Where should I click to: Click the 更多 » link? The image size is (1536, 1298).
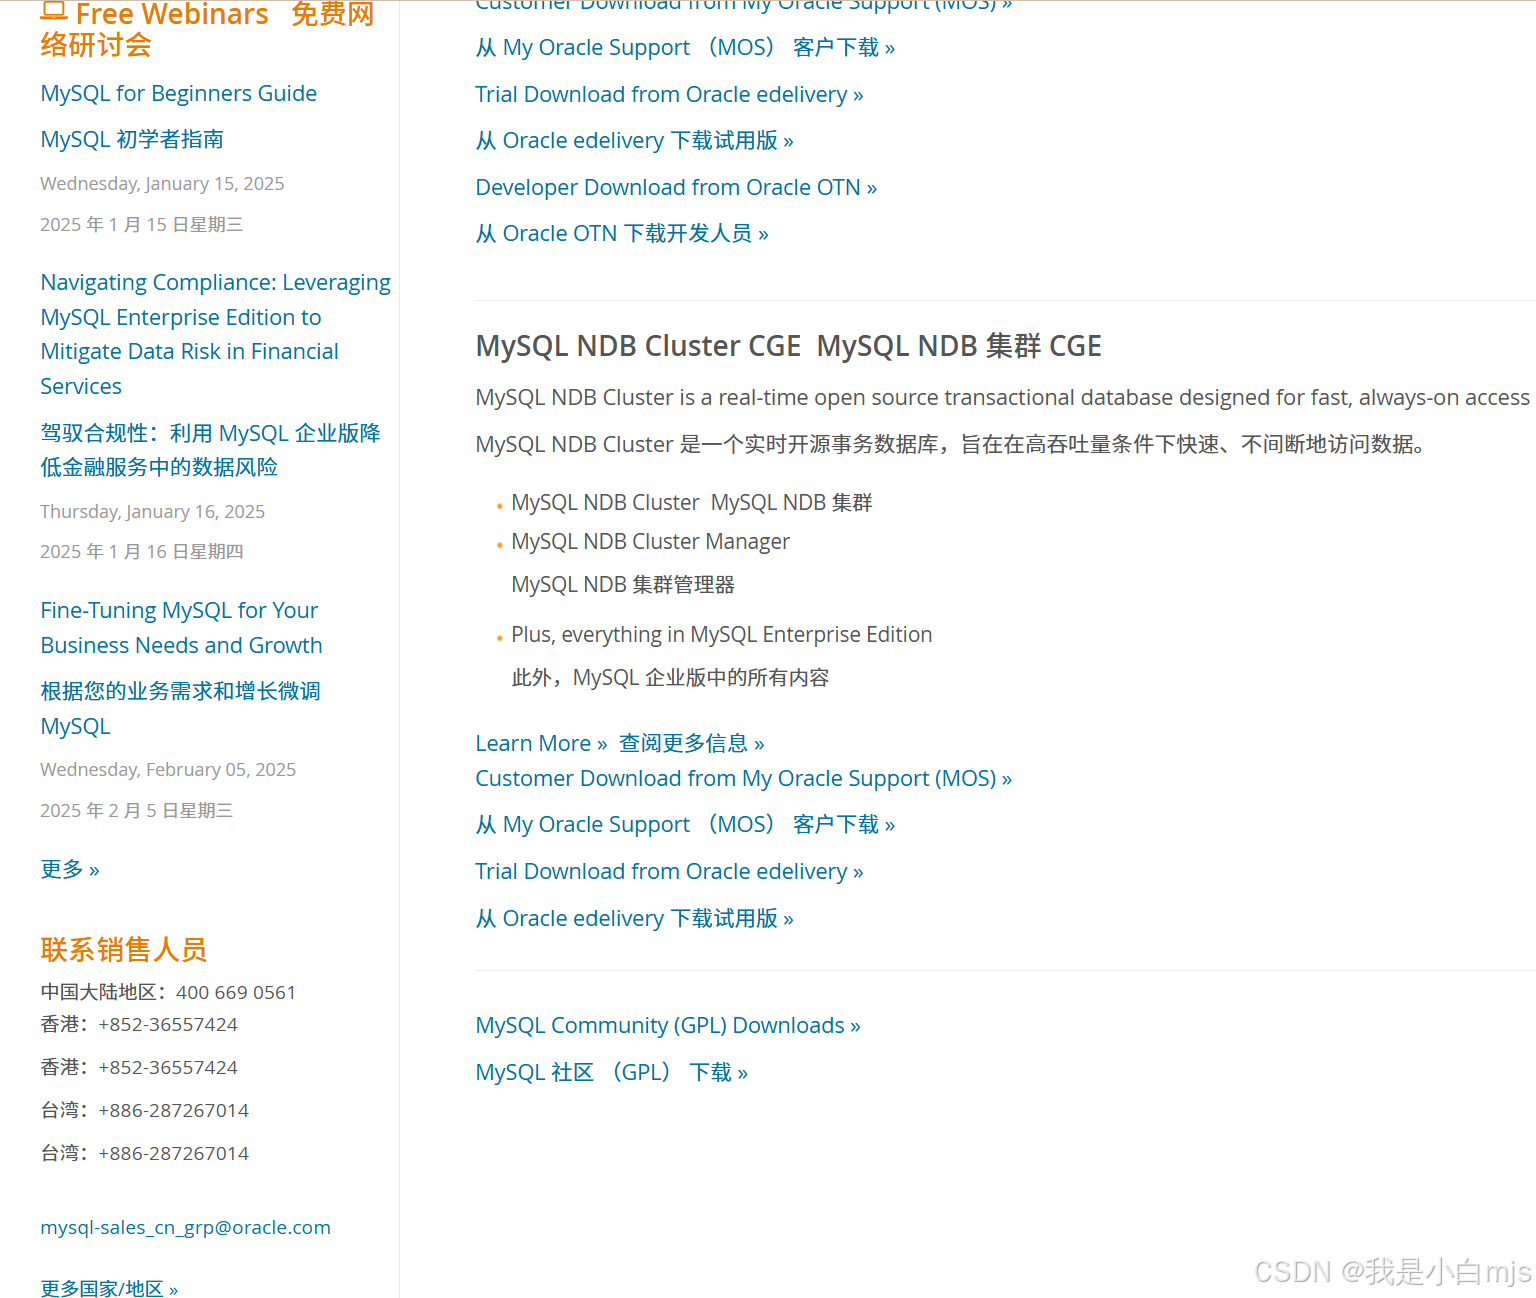point(70,869)
